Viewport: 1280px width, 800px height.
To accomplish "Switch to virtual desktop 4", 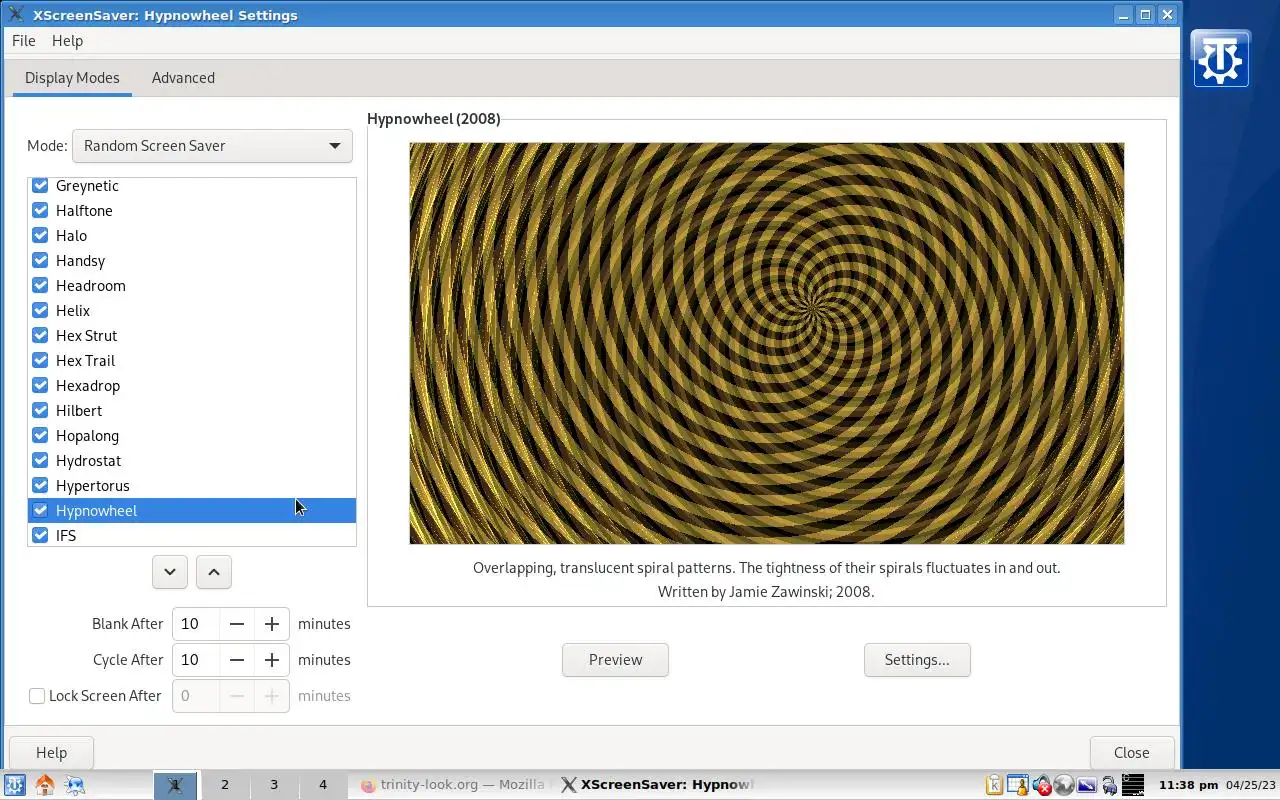I will tap(323, 785).
